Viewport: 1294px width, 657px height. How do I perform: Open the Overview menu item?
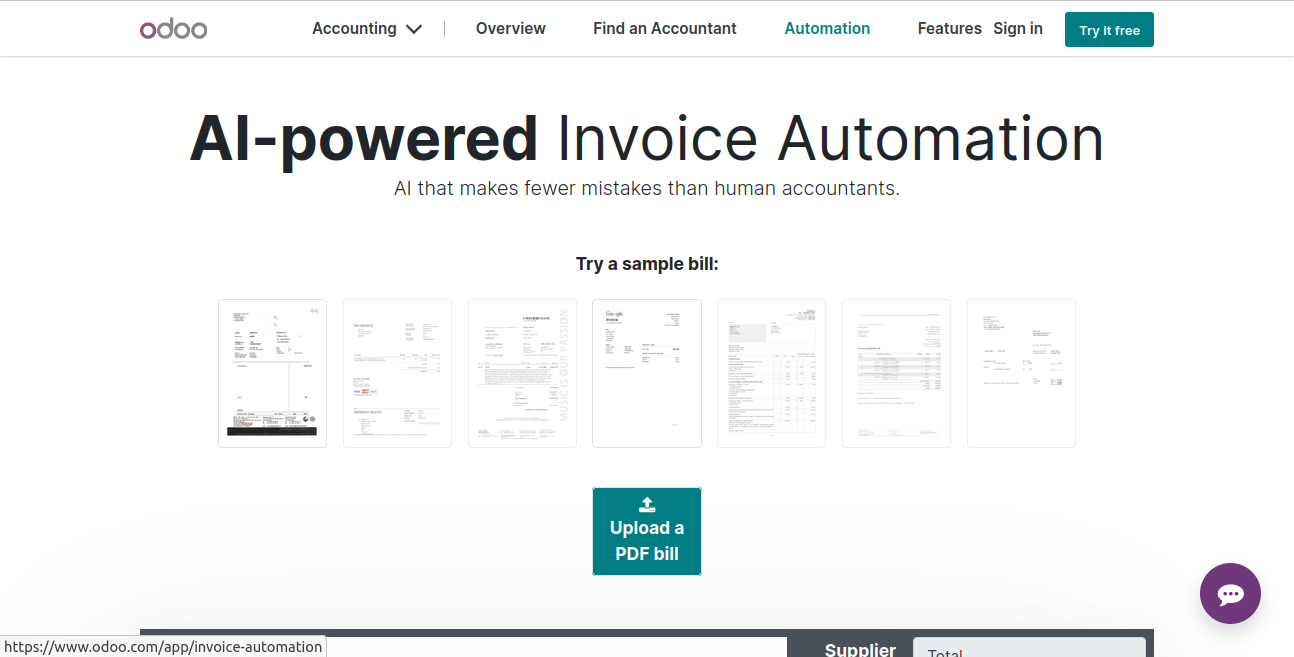click(x=510, y=29)
